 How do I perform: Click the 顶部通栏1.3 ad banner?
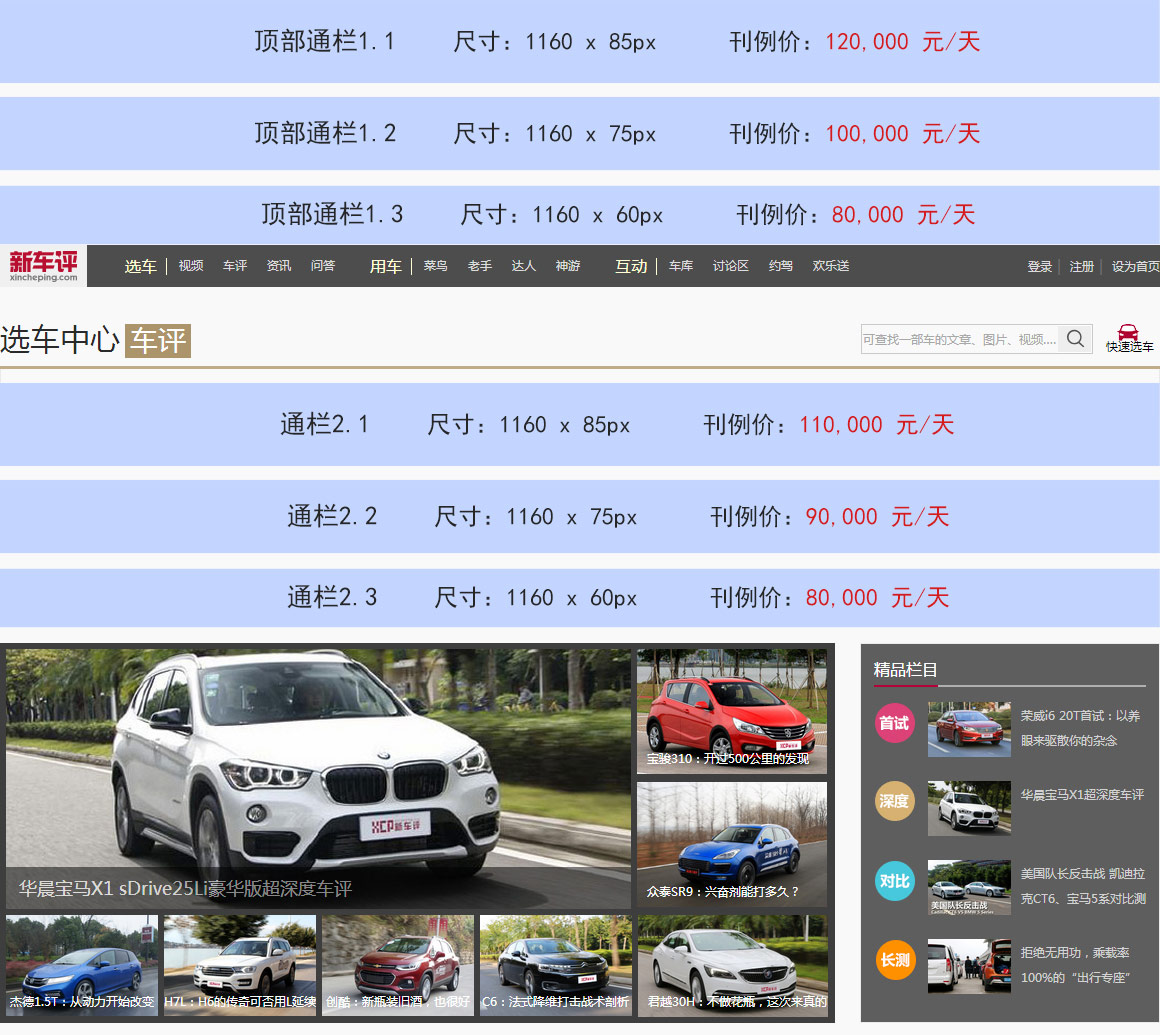tap(580, 215)
